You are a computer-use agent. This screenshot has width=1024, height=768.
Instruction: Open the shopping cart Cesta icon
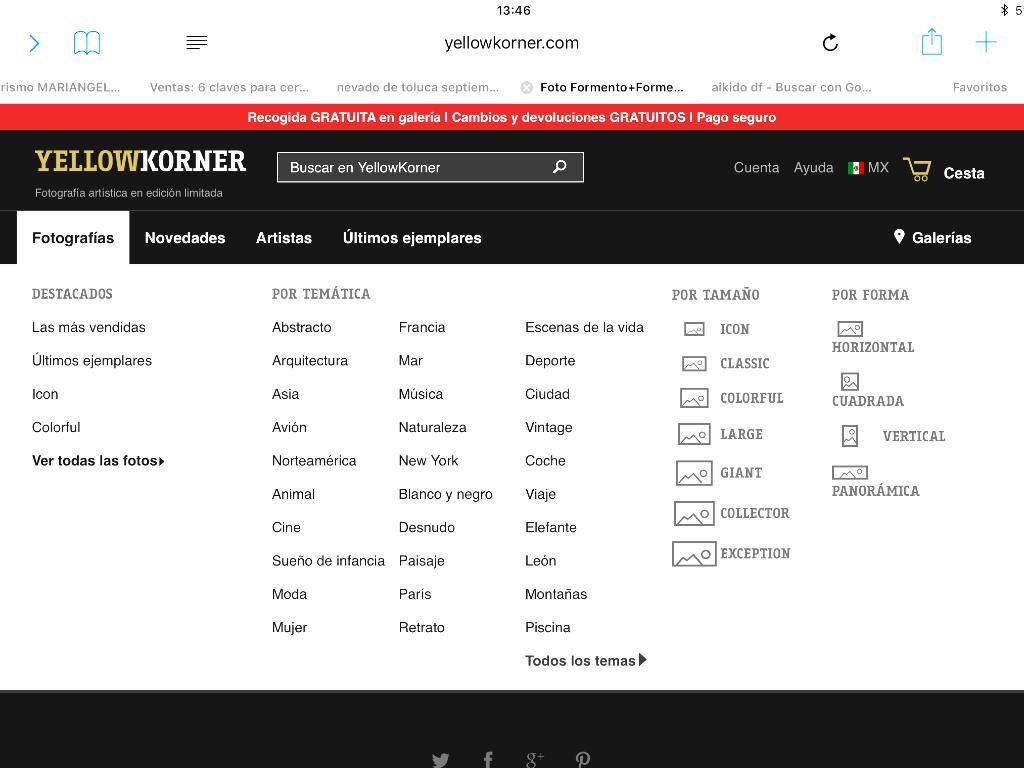[917, 170]
